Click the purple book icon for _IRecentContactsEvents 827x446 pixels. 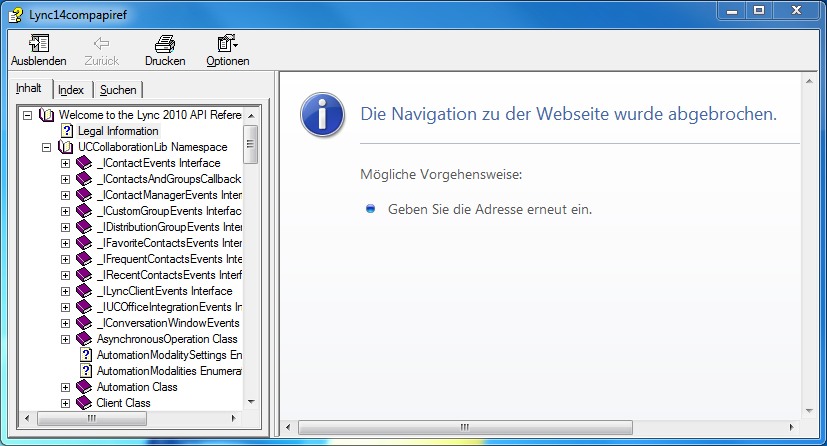(84, 275)
